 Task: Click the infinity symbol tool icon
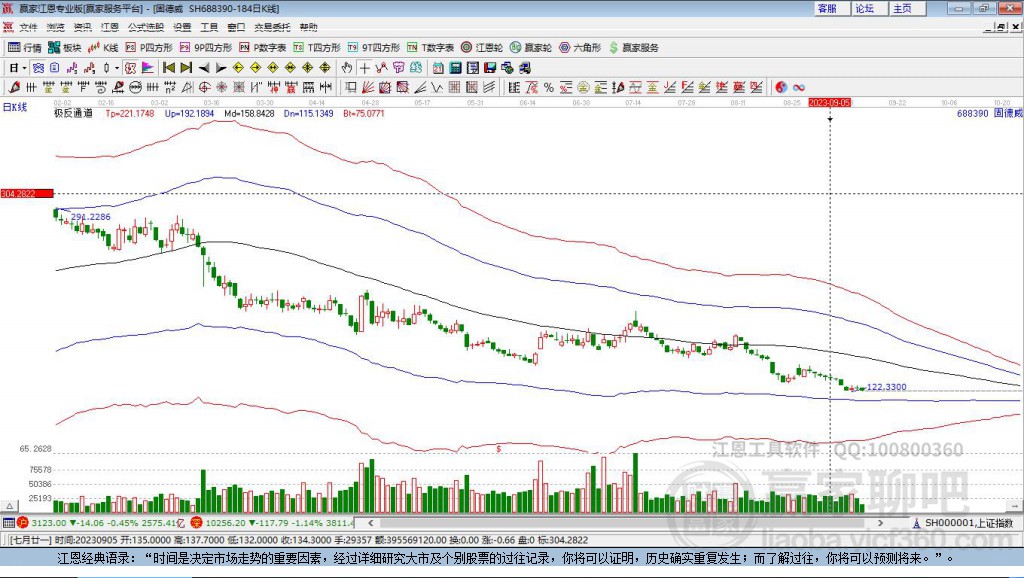click(799, 87)
